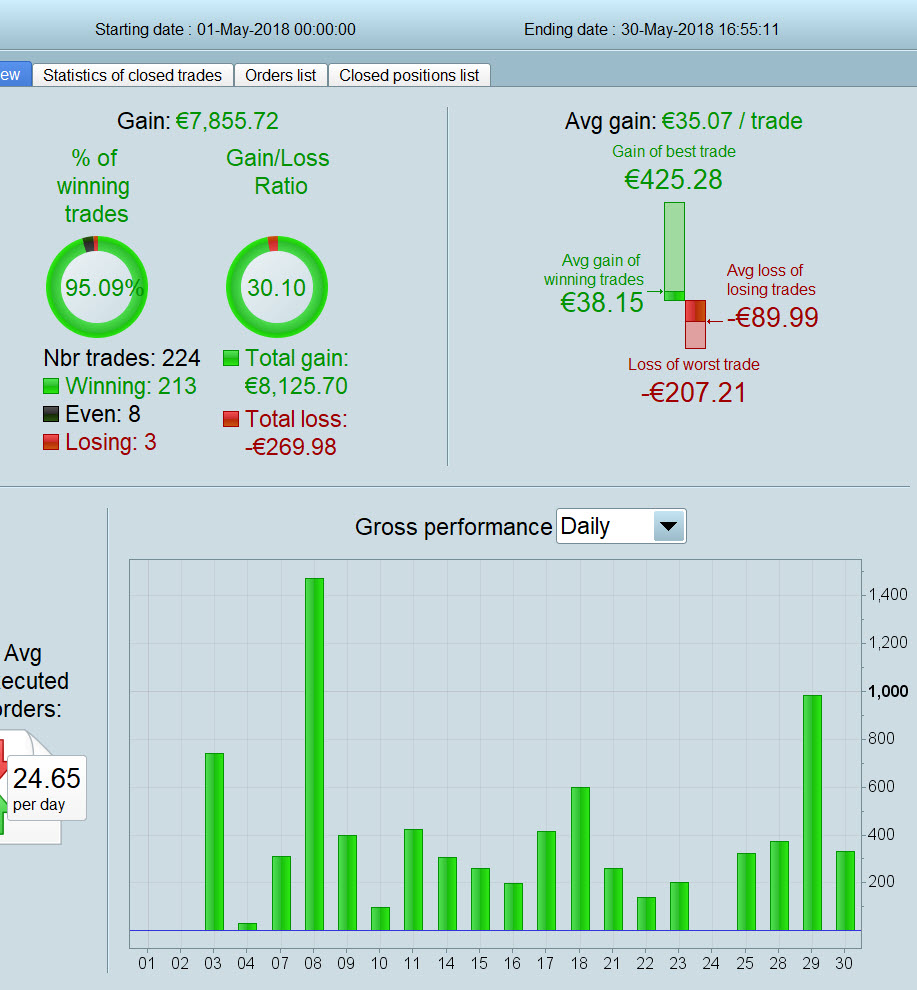Click the red Total loss legend square

pyautogui.click(x=231, y=419)
